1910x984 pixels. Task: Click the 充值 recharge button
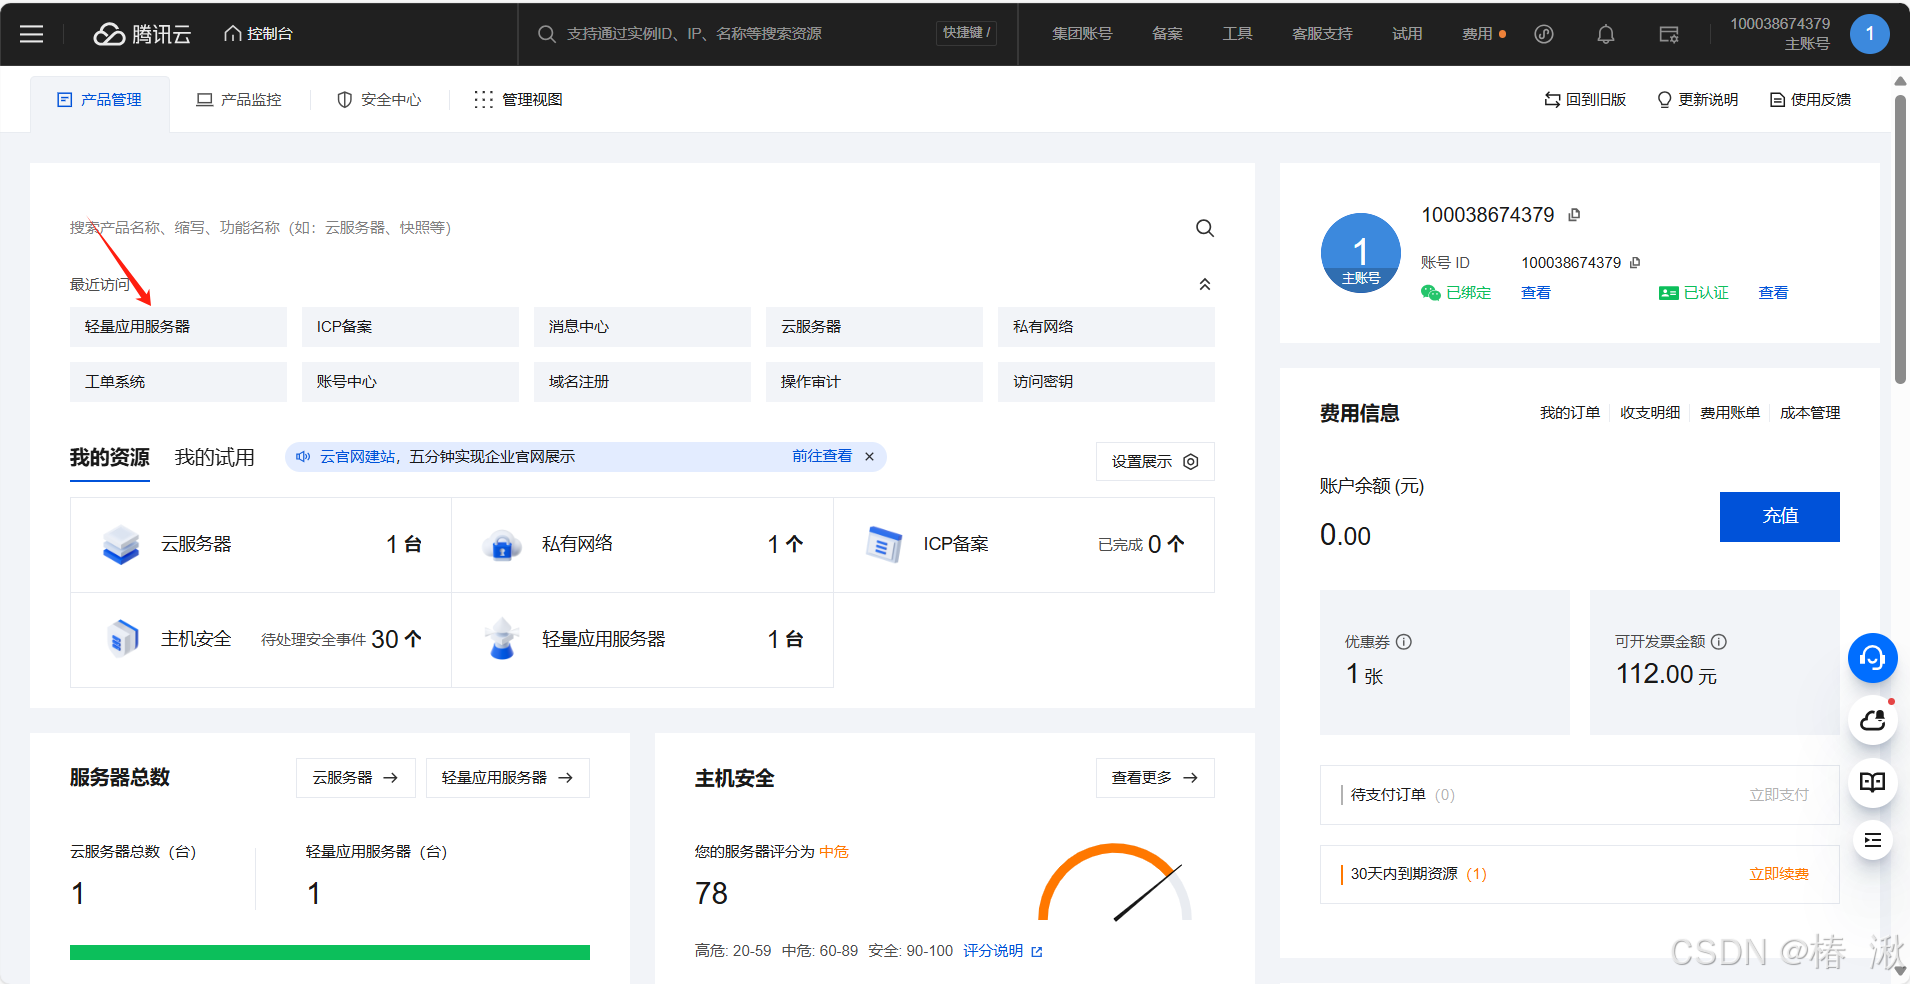(x=1780, y=517)
